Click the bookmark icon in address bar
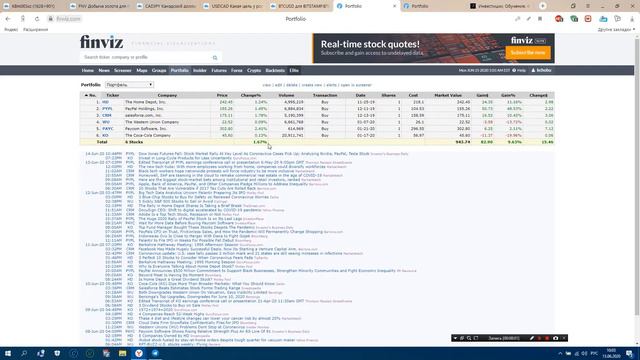Screen dimensions: 640x360 coord(540,19)
